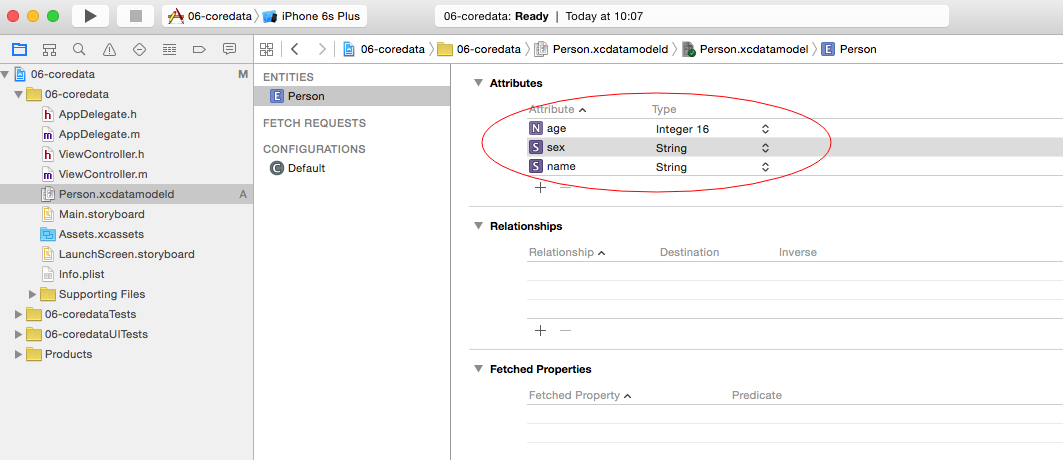Open the Project navigator folder icon

pos(20,49)
